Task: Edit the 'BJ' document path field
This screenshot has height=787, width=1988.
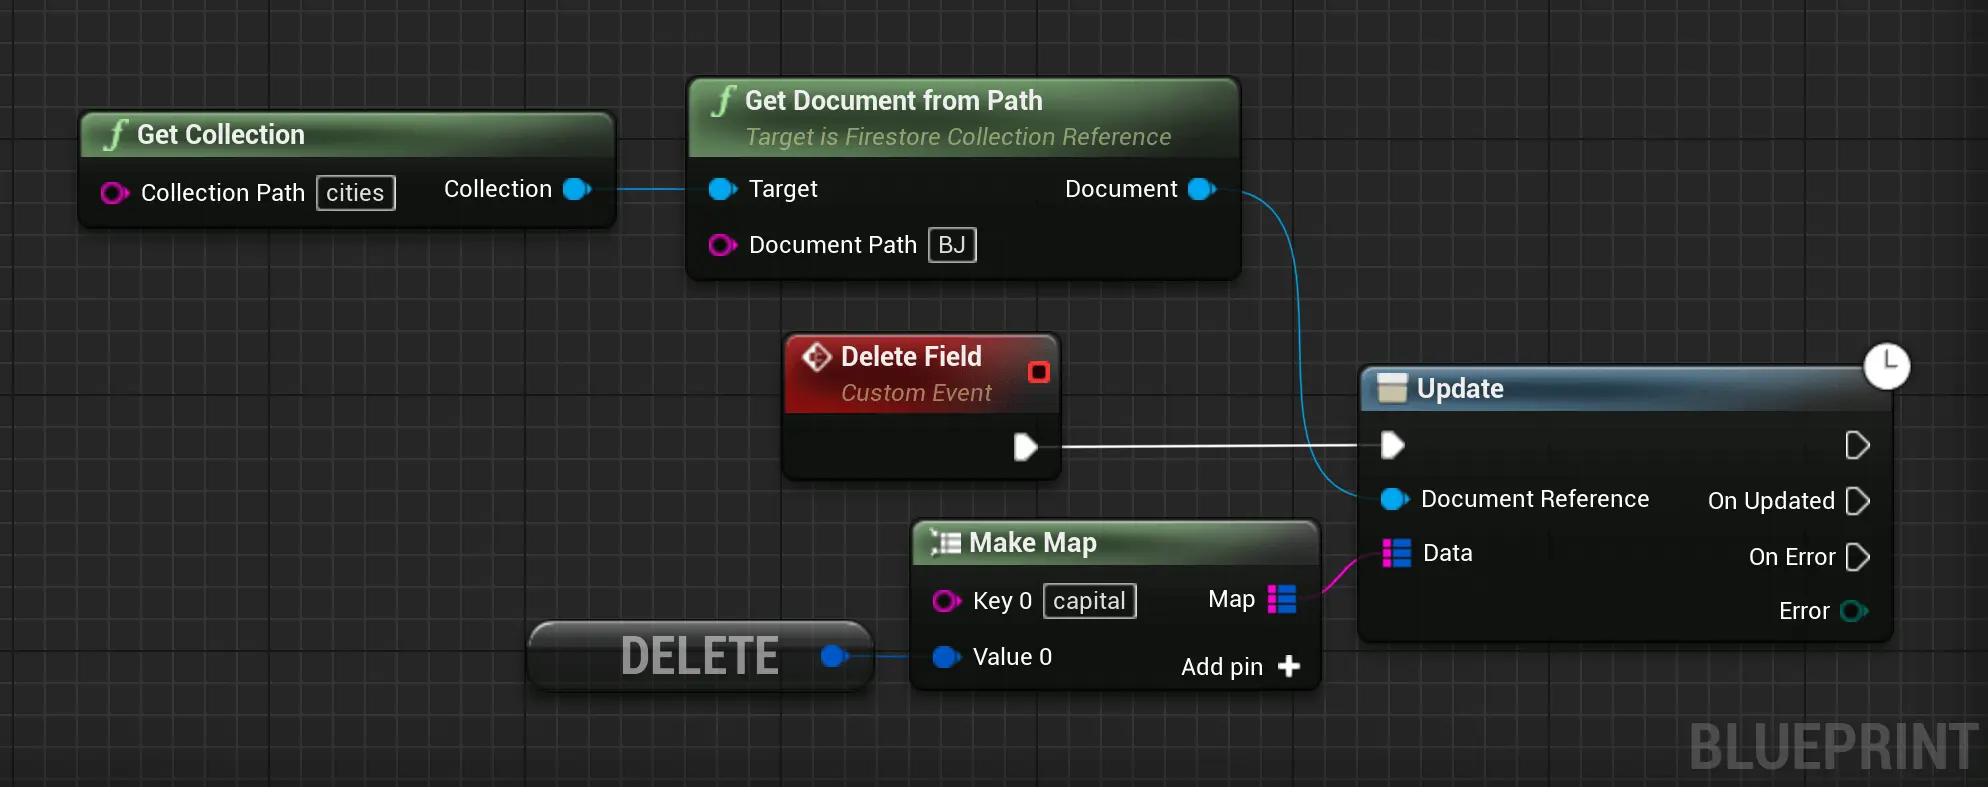Action: point(952,245)
